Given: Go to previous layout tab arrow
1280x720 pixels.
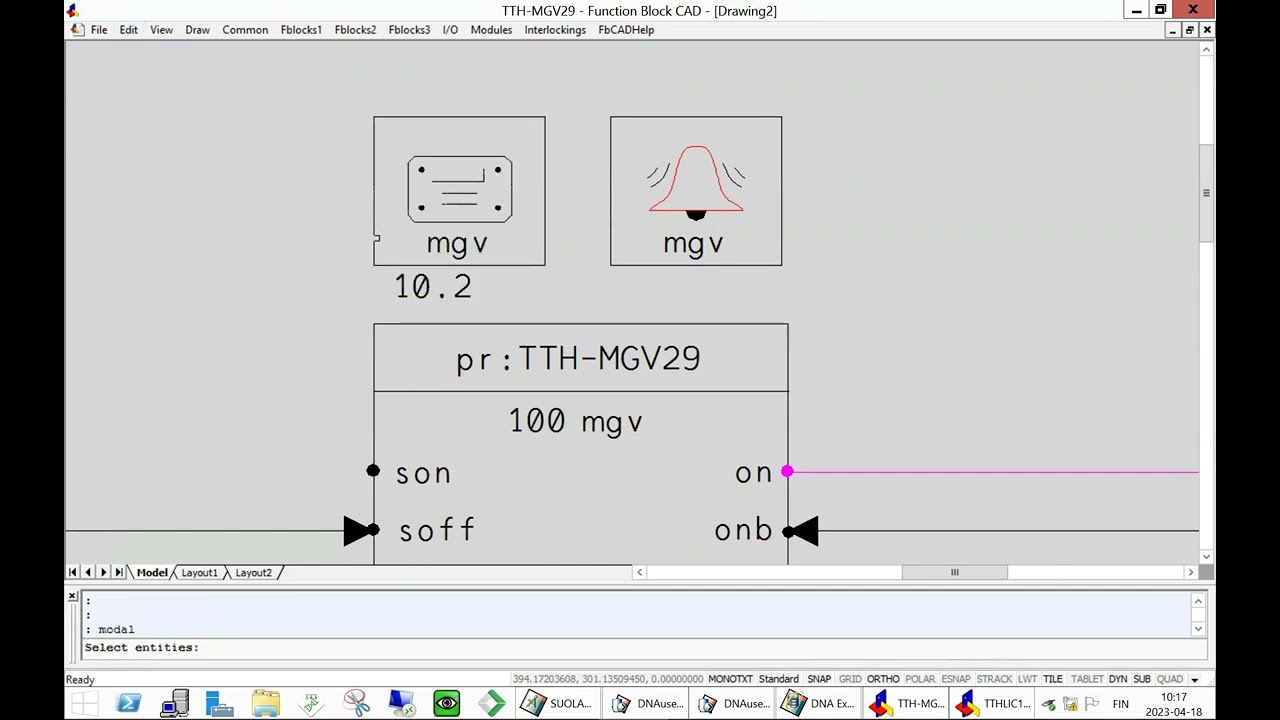Looking at the screenshot, I should 88,573.
